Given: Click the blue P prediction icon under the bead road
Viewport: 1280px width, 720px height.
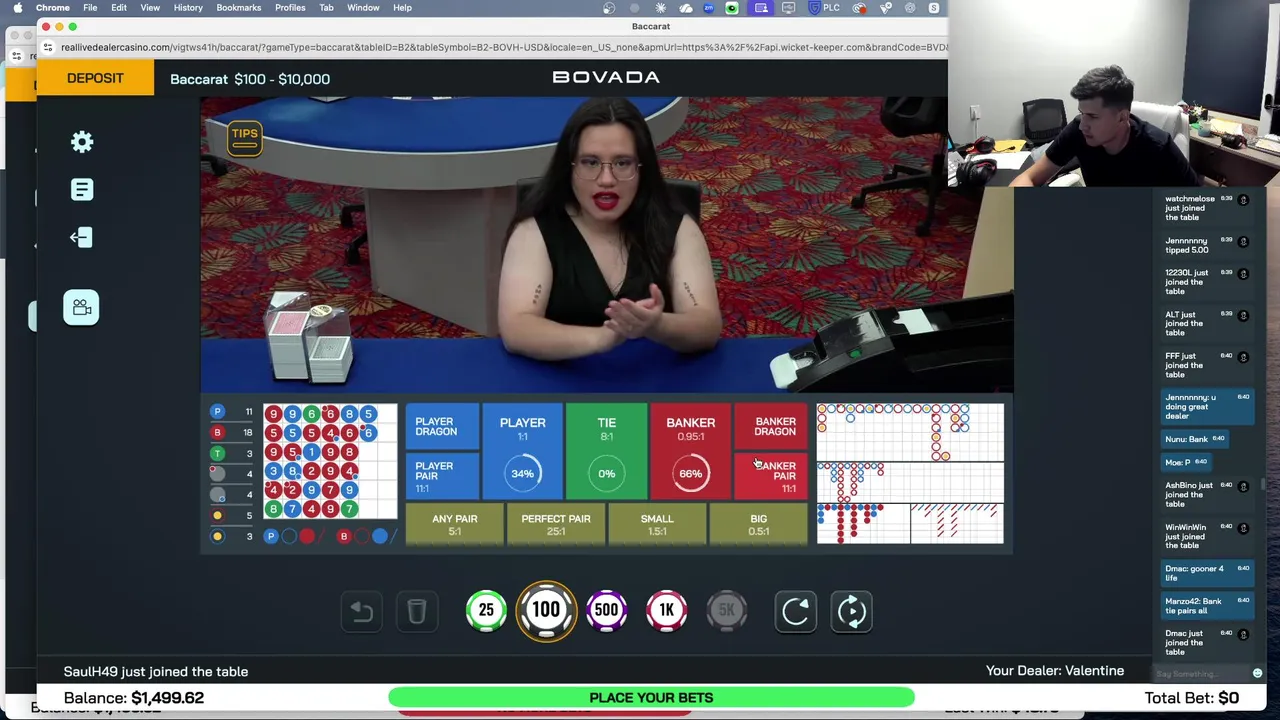Looking at the screenshot, I should [x=270, y=537].
